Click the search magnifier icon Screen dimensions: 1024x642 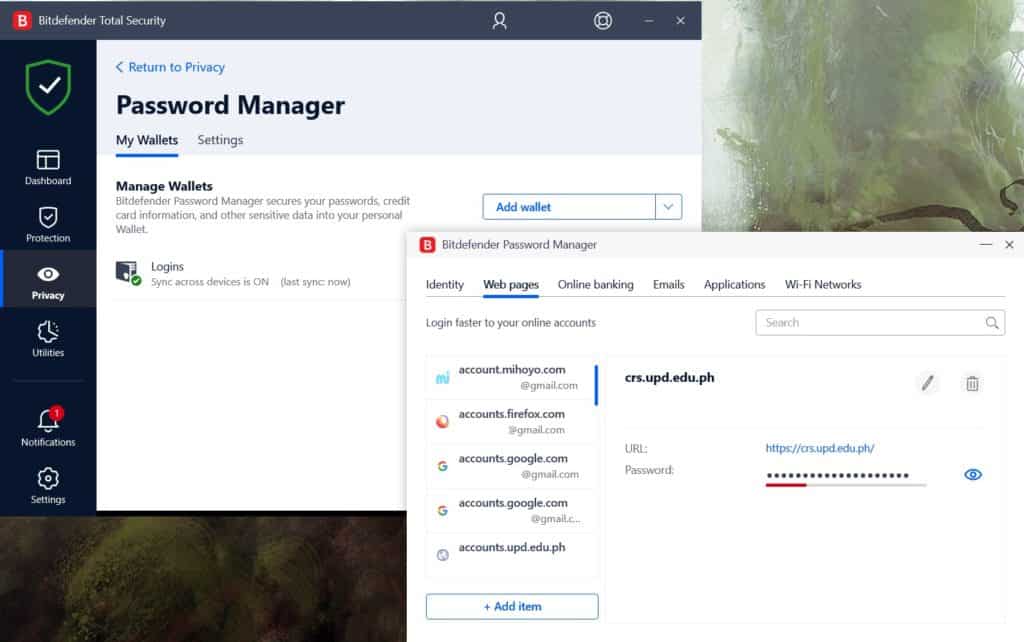(991, 323)
